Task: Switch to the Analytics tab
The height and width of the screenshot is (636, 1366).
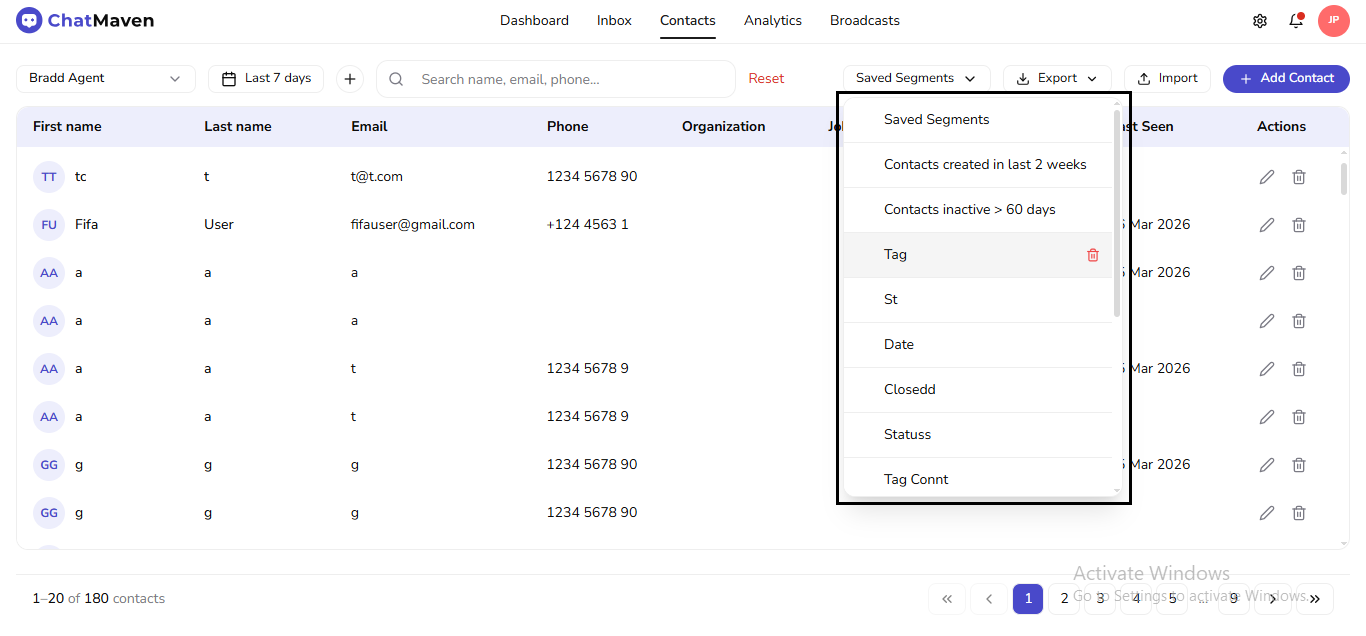Action: coord(772,20)
